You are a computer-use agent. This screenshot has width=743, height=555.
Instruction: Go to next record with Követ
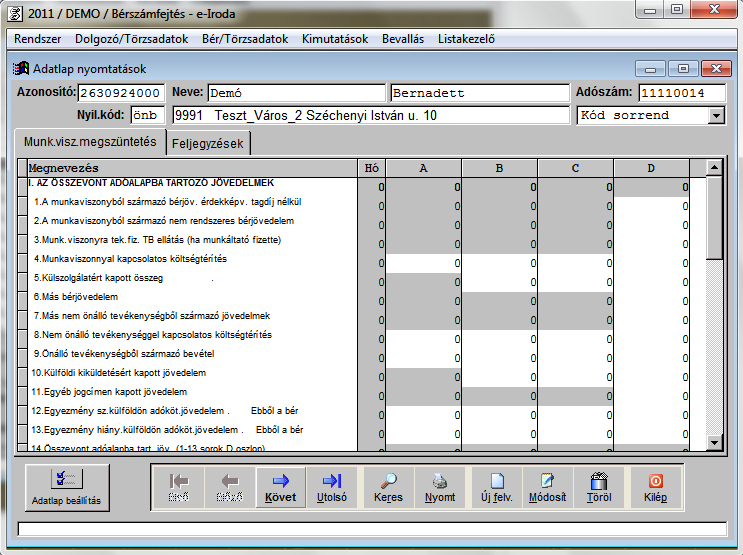click(x=280, y=487)
